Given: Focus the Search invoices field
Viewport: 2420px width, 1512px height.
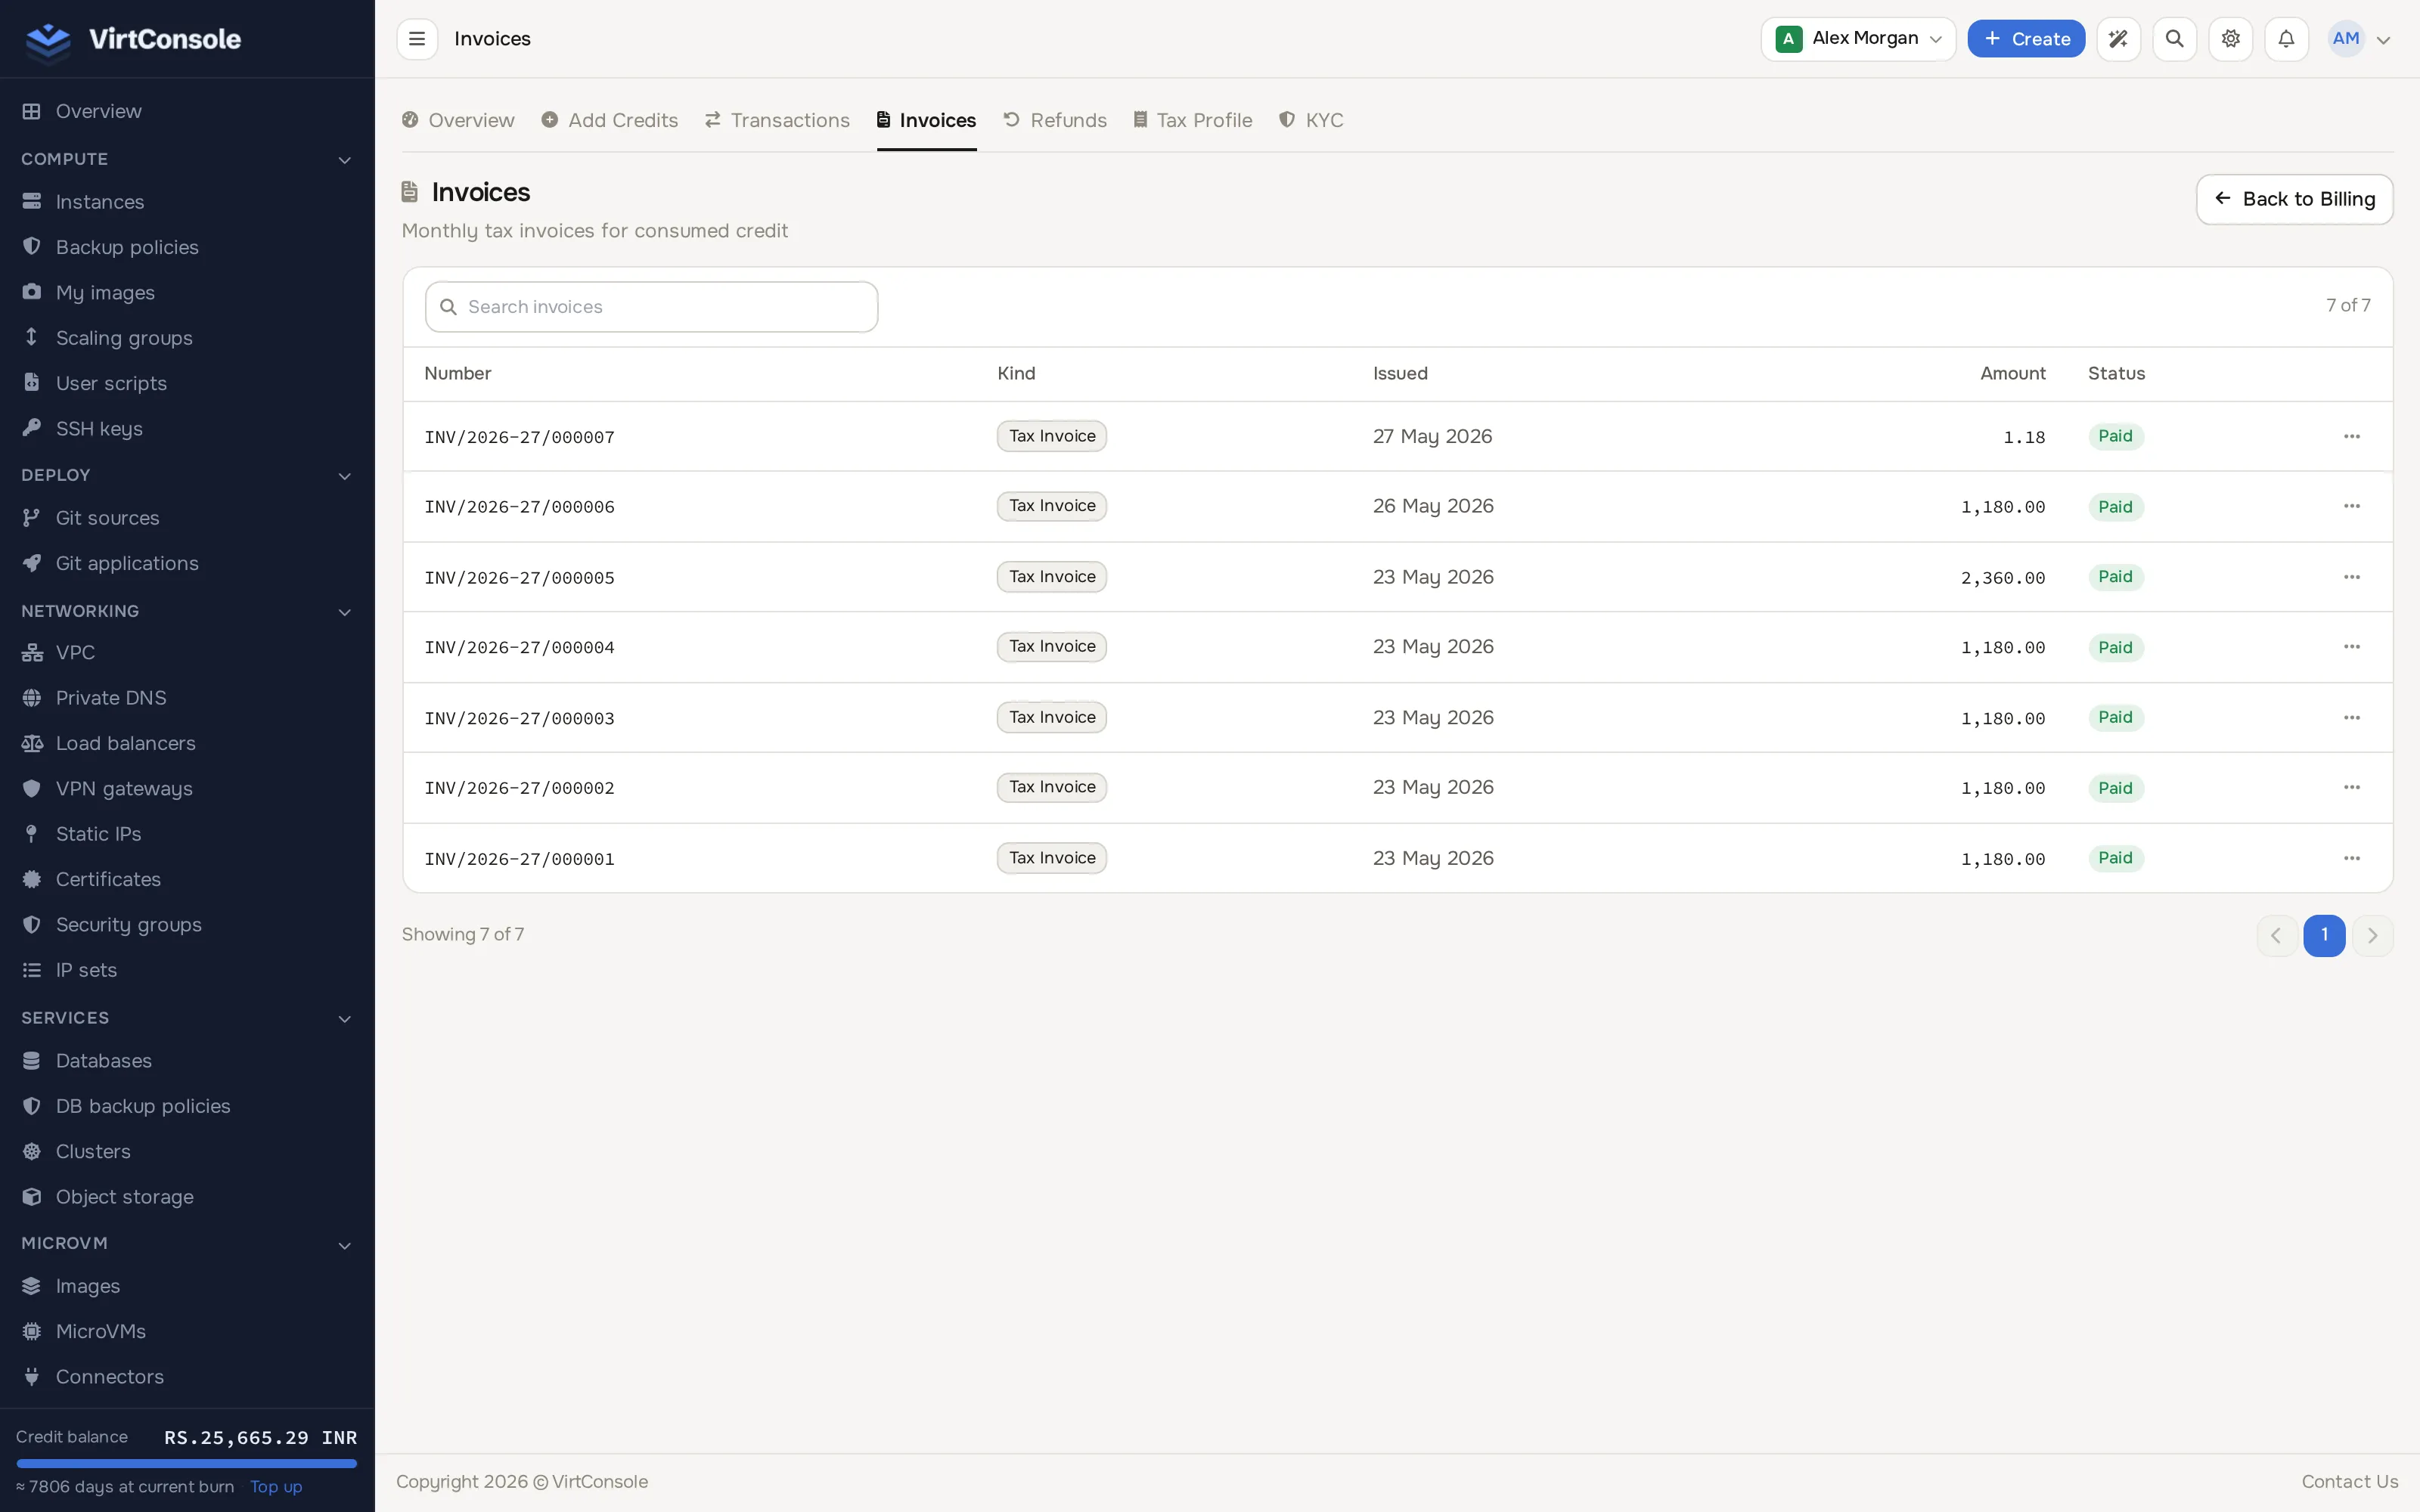Looking at the screenshot, I should (x=651, y=307).
